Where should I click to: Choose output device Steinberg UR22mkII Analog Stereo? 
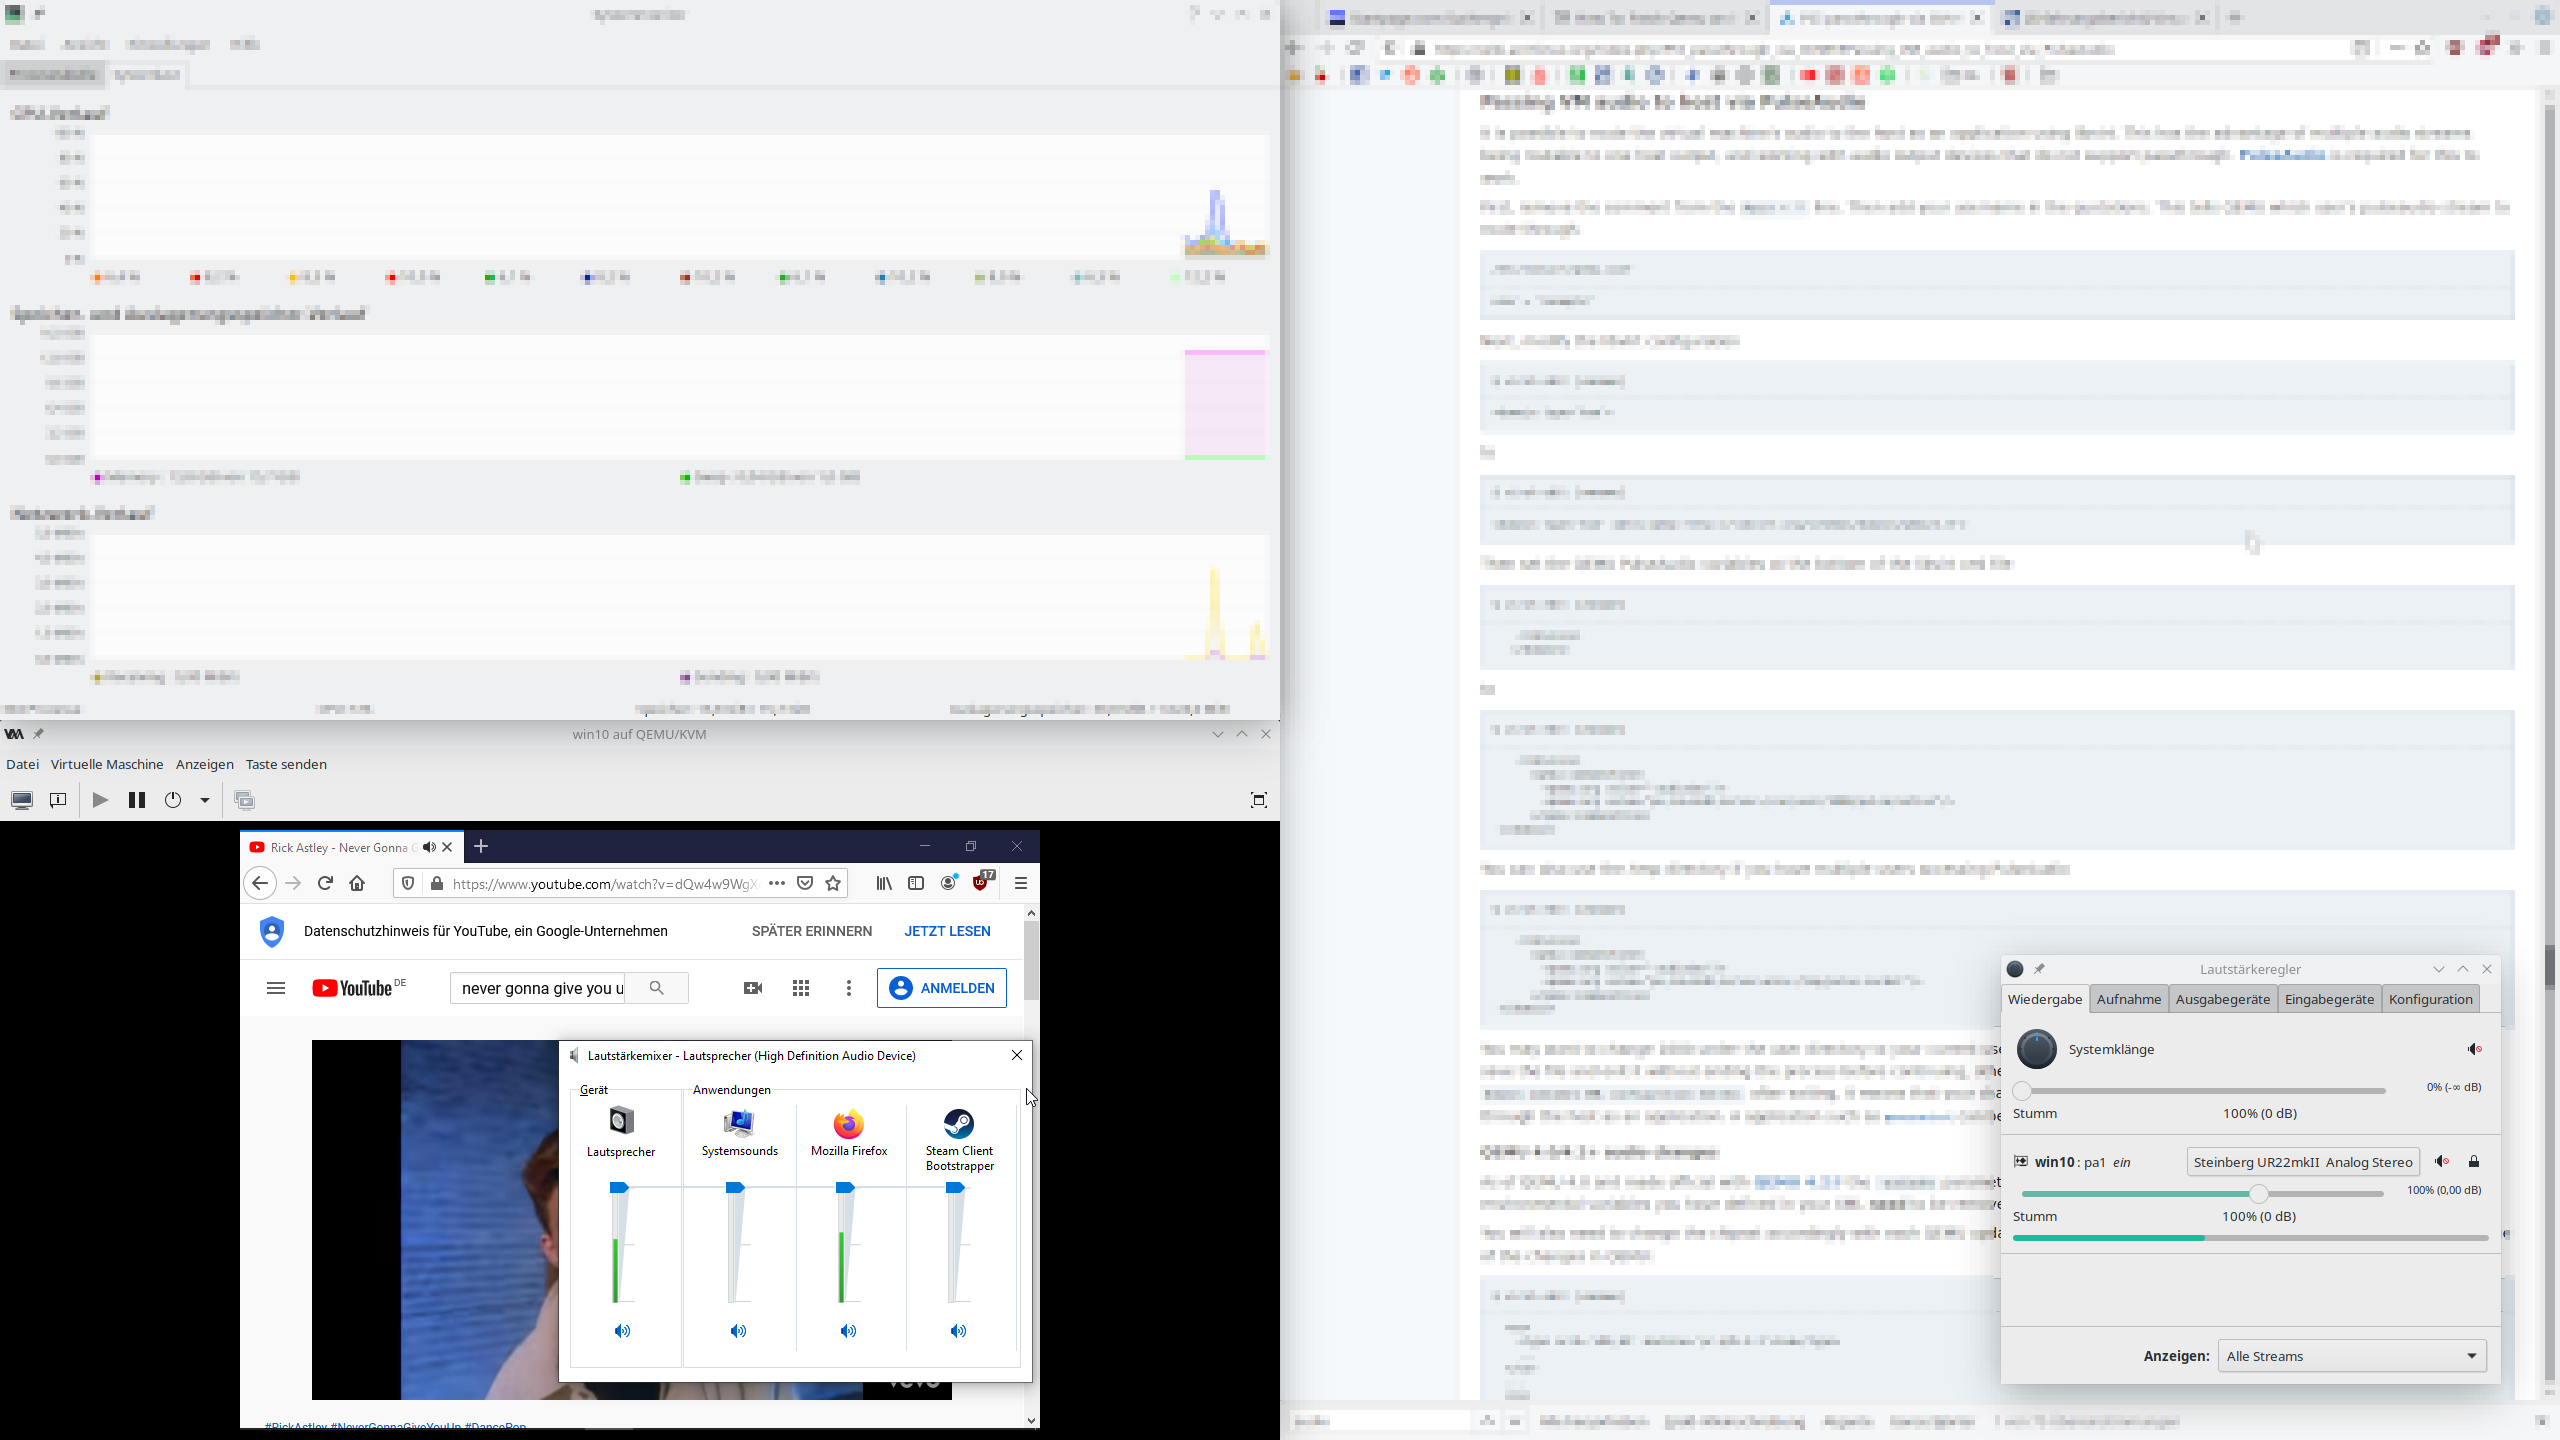[2302, 1162]
